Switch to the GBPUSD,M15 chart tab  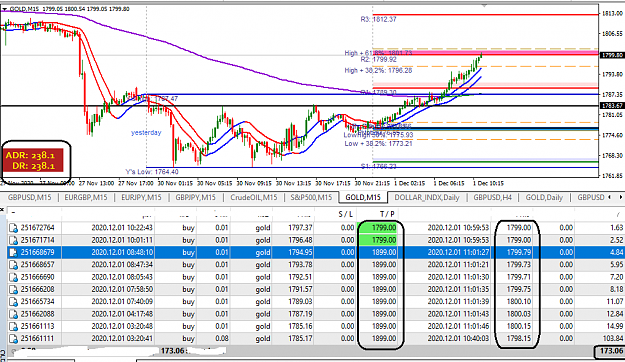pos(29,197)
